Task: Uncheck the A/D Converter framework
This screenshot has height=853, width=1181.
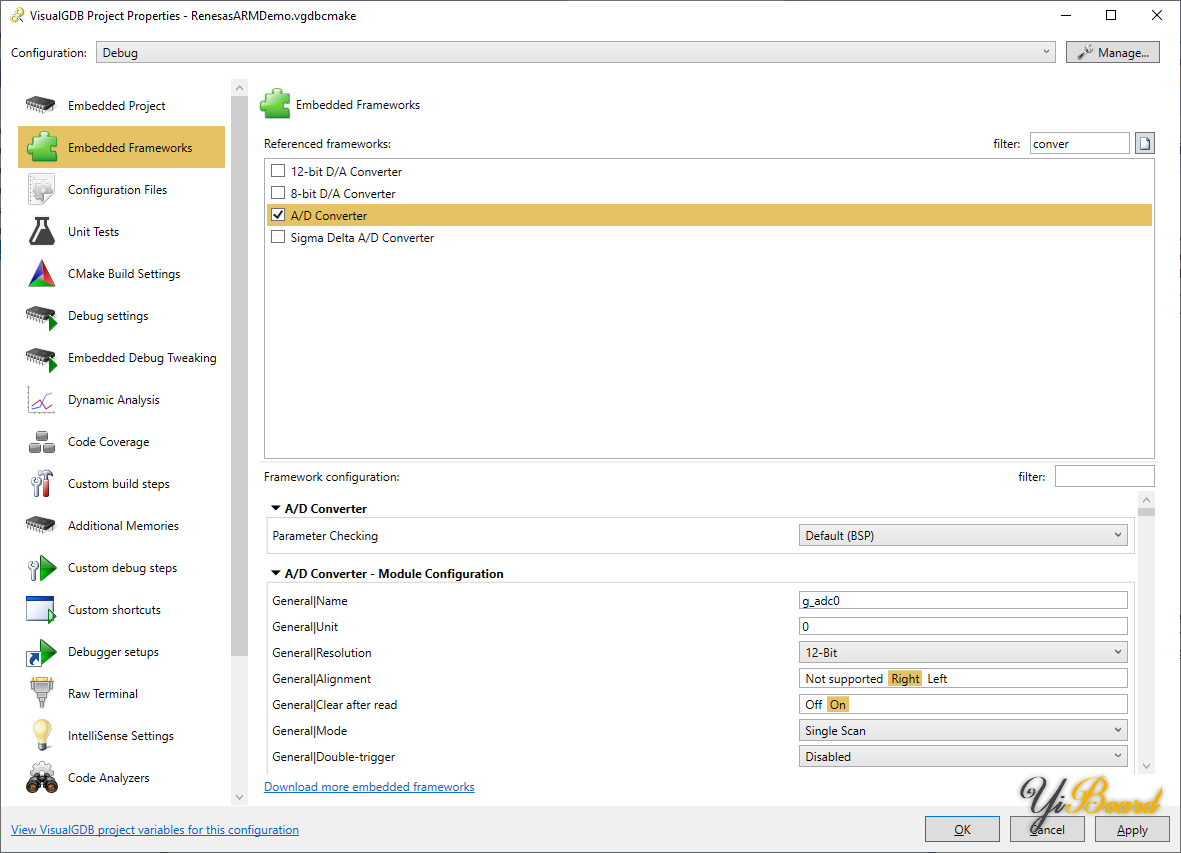Action: (278, 215)
